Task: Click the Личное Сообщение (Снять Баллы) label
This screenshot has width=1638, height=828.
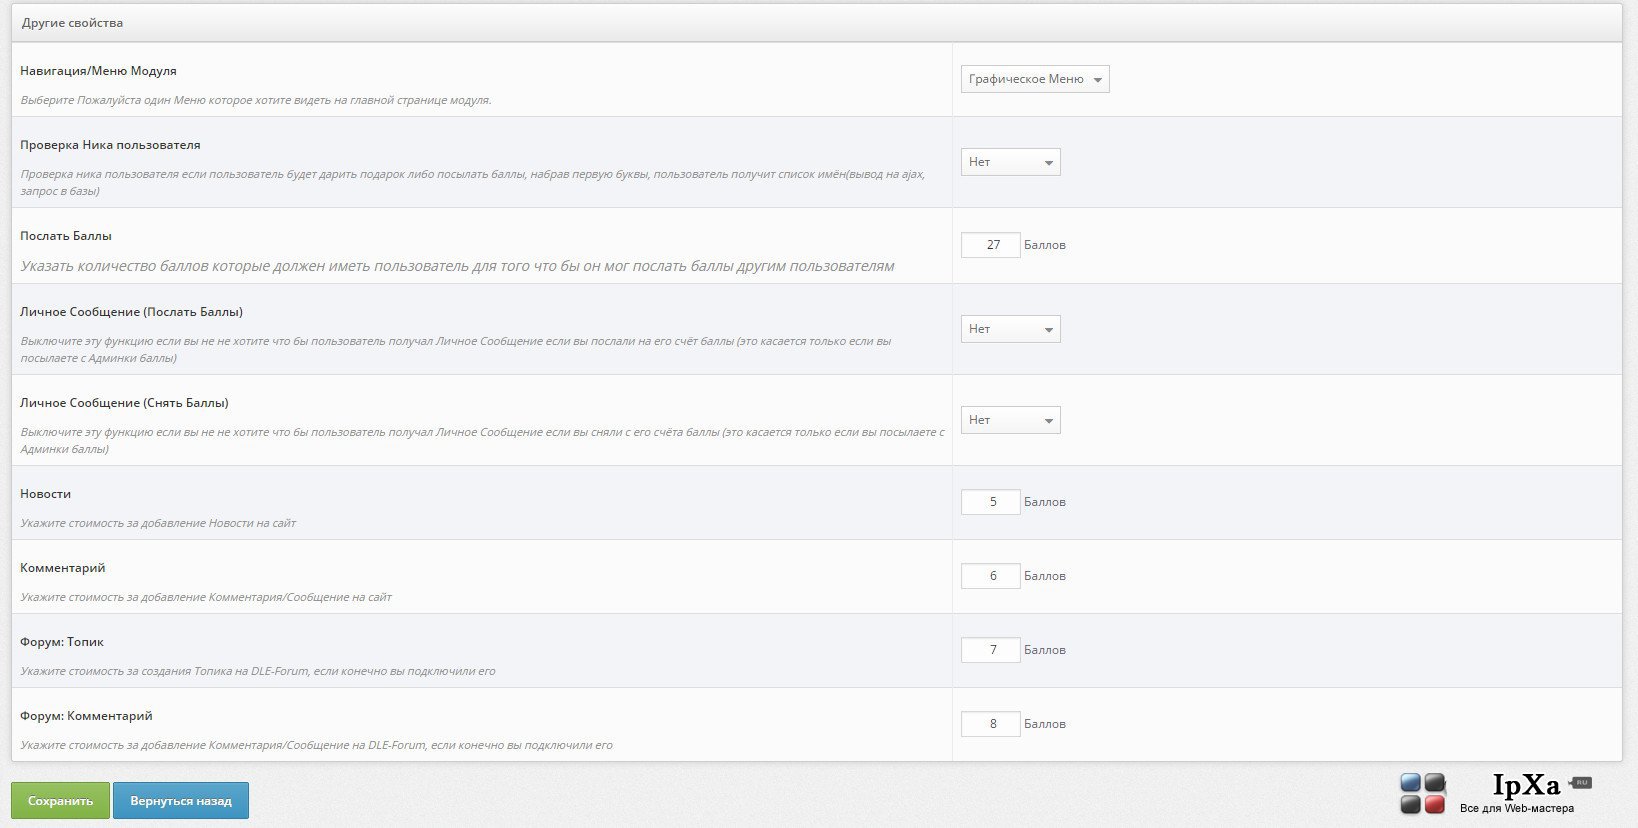Action: [x=124, y=403]
